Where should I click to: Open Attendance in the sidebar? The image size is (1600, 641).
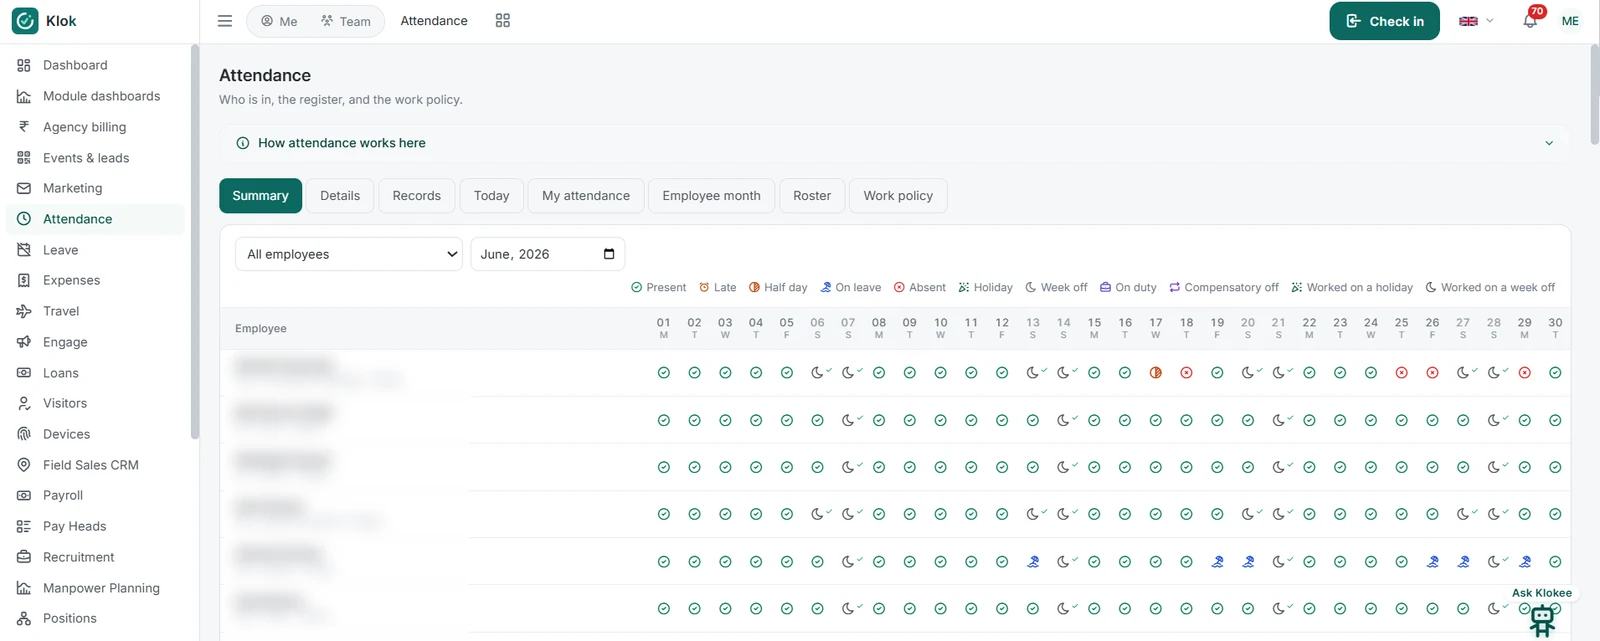click(96, 219)
